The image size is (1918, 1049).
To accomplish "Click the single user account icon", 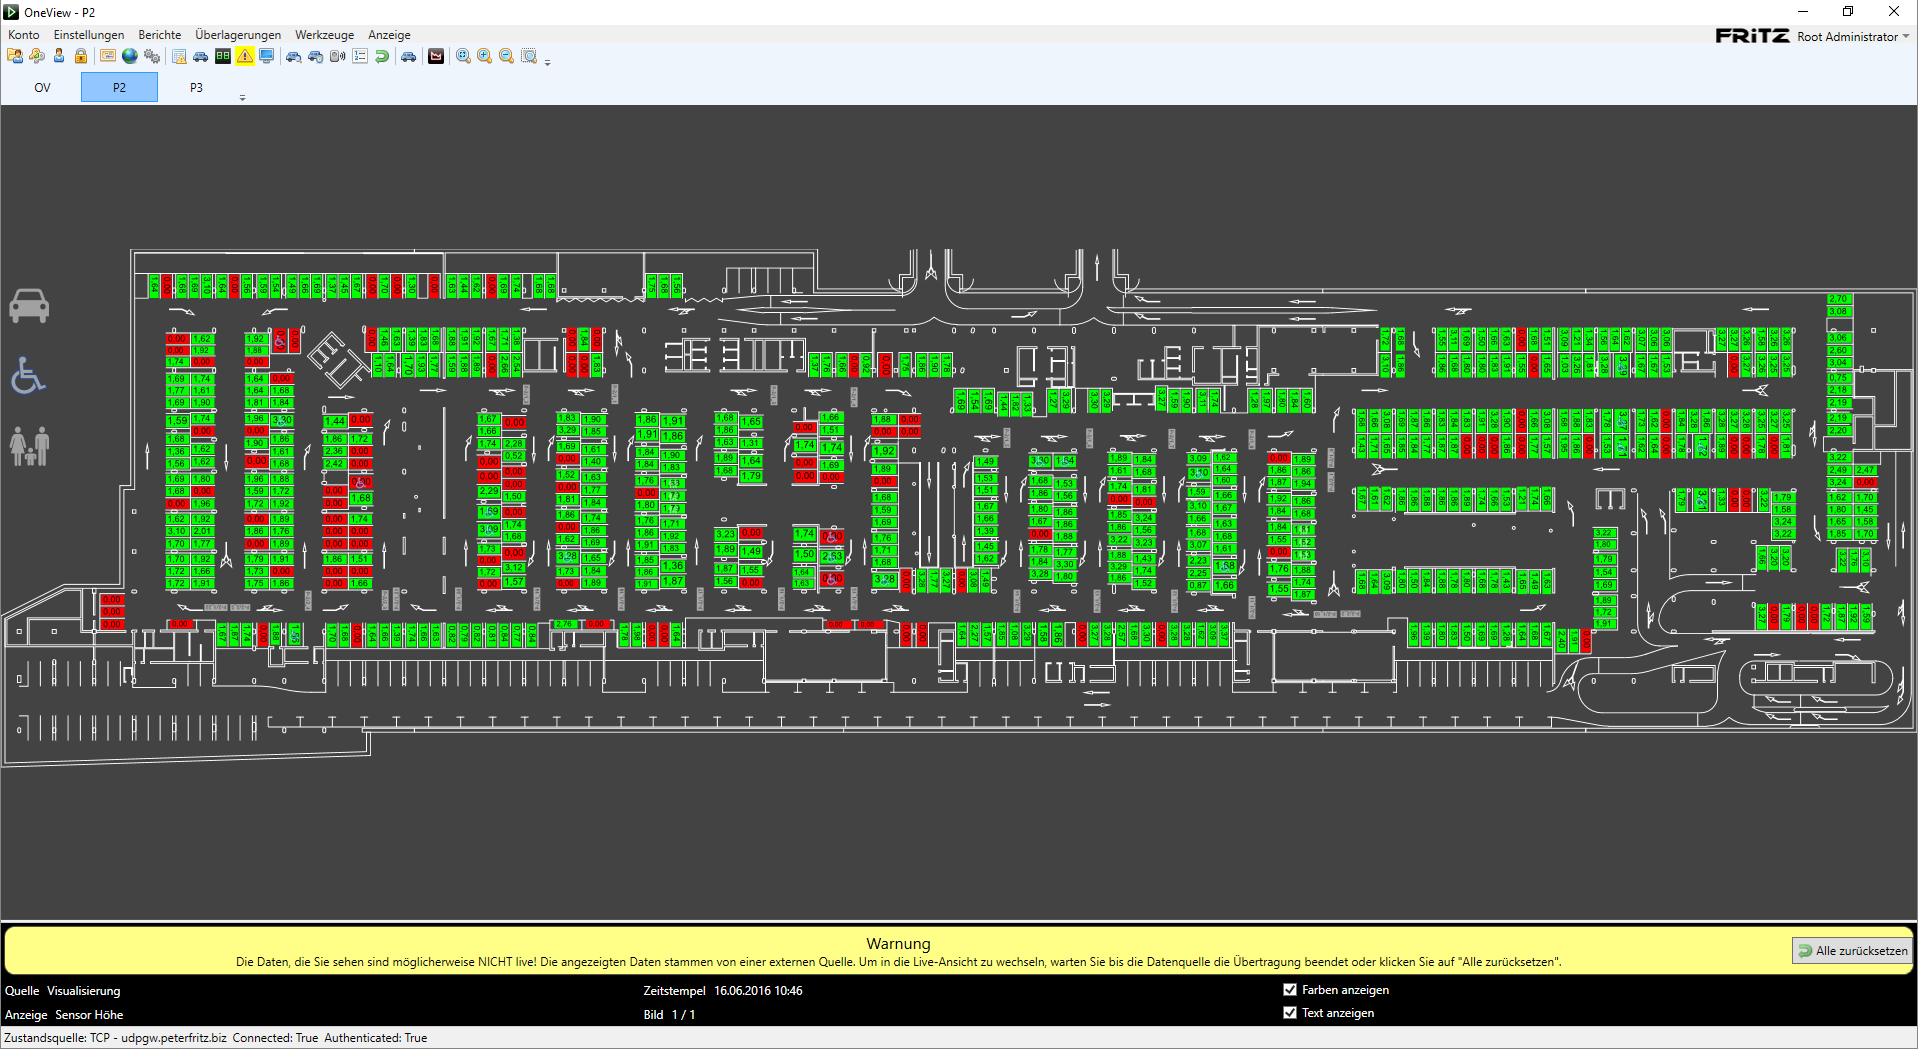I will pos(59,56).
